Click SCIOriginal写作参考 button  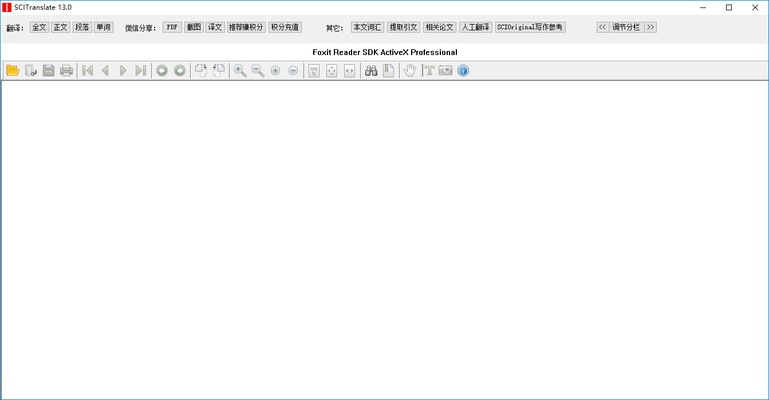pyautogui.click(x=530, y=27)
